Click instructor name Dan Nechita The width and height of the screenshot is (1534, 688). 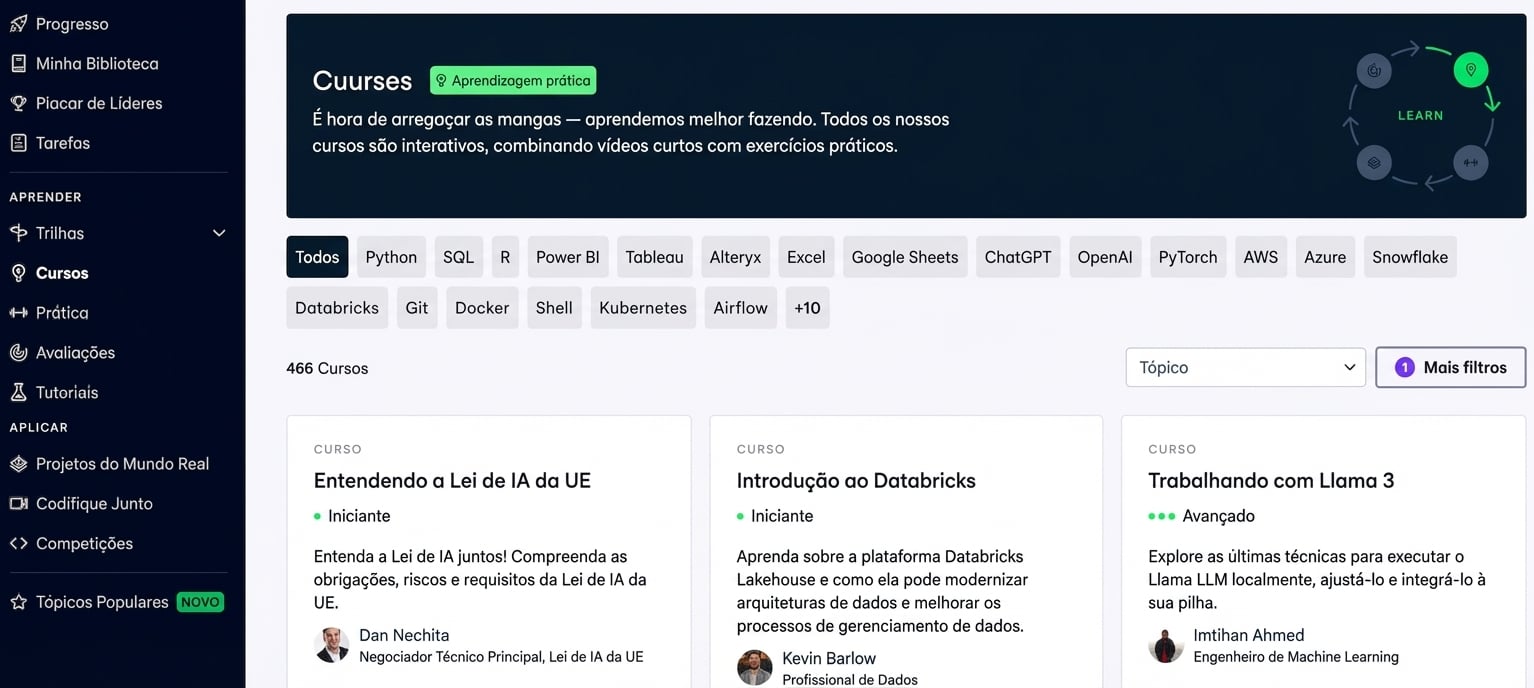pyautogui.click(x=404, y=635)
